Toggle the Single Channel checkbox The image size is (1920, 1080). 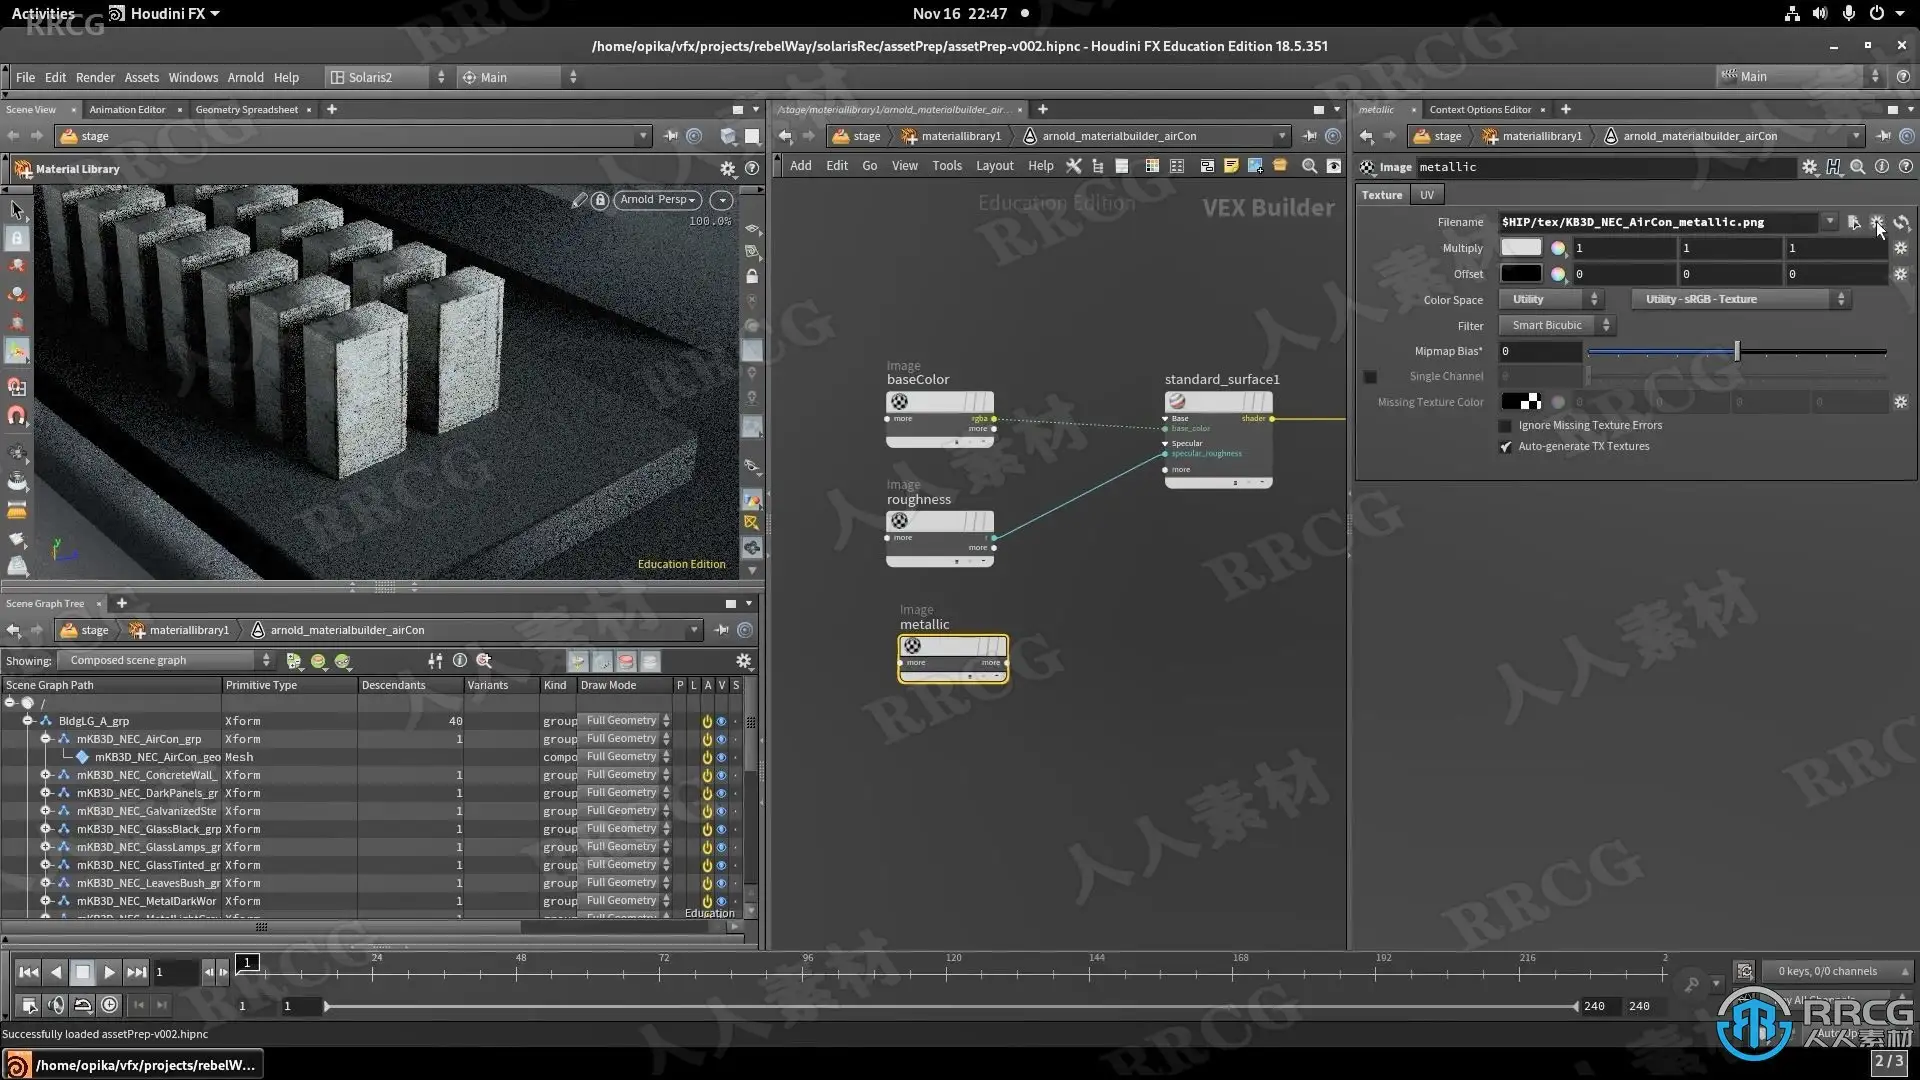coord(1370,377)
